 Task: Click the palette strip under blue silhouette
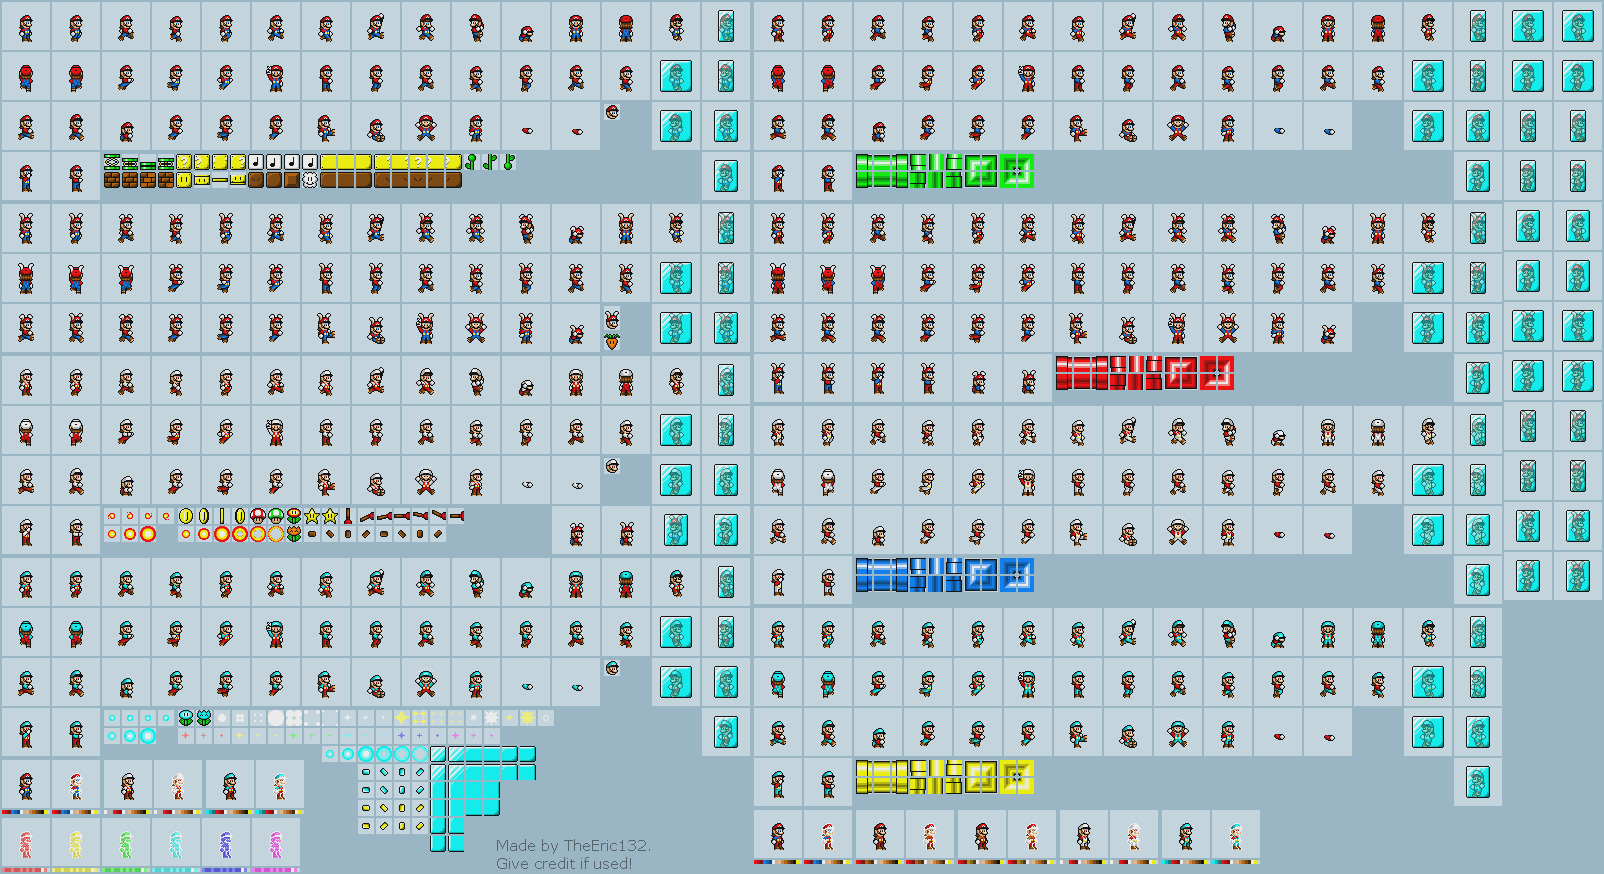(225, 870)
